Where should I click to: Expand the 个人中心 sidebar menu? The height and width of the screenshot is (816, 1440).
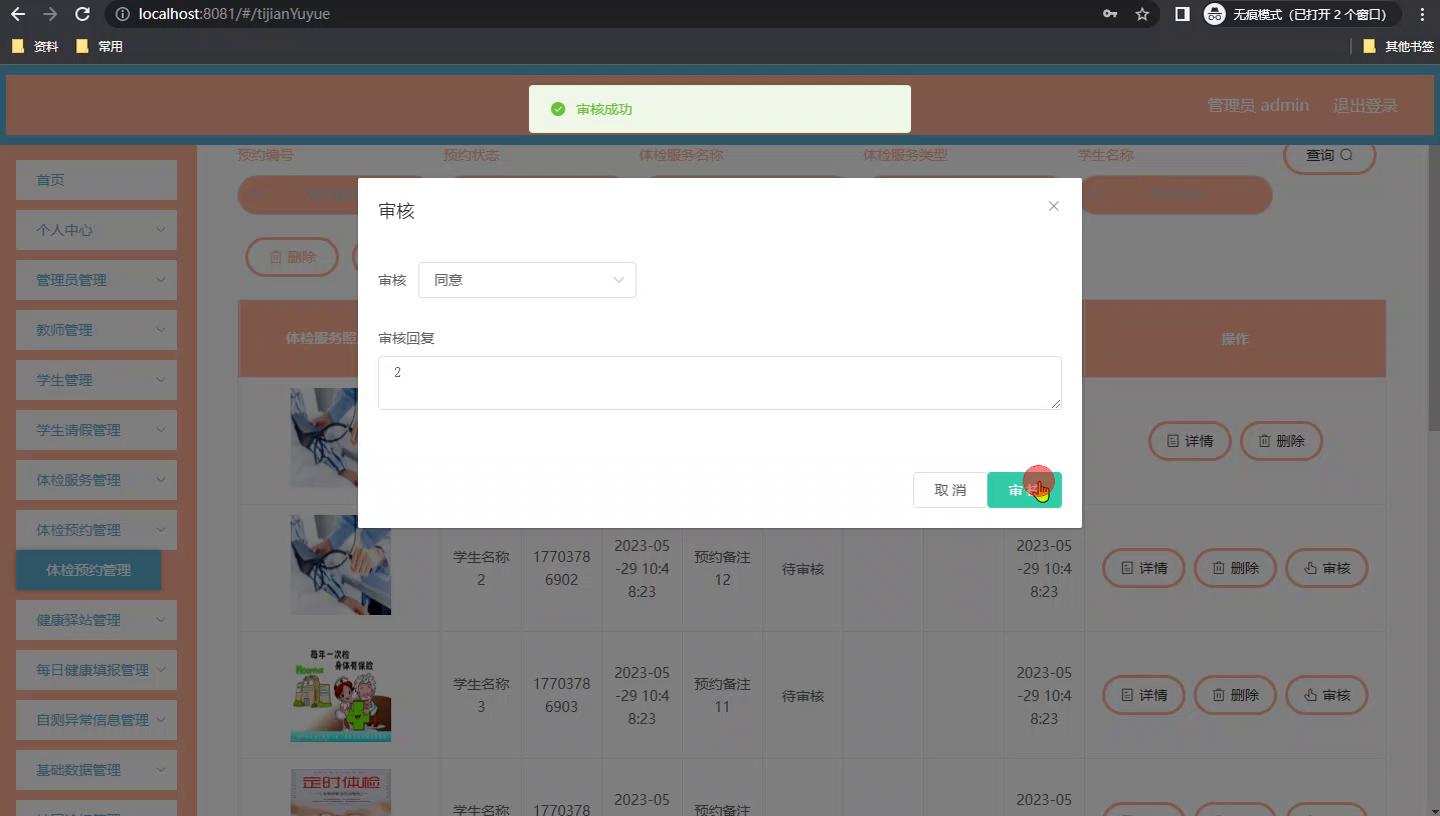[96, 230]
